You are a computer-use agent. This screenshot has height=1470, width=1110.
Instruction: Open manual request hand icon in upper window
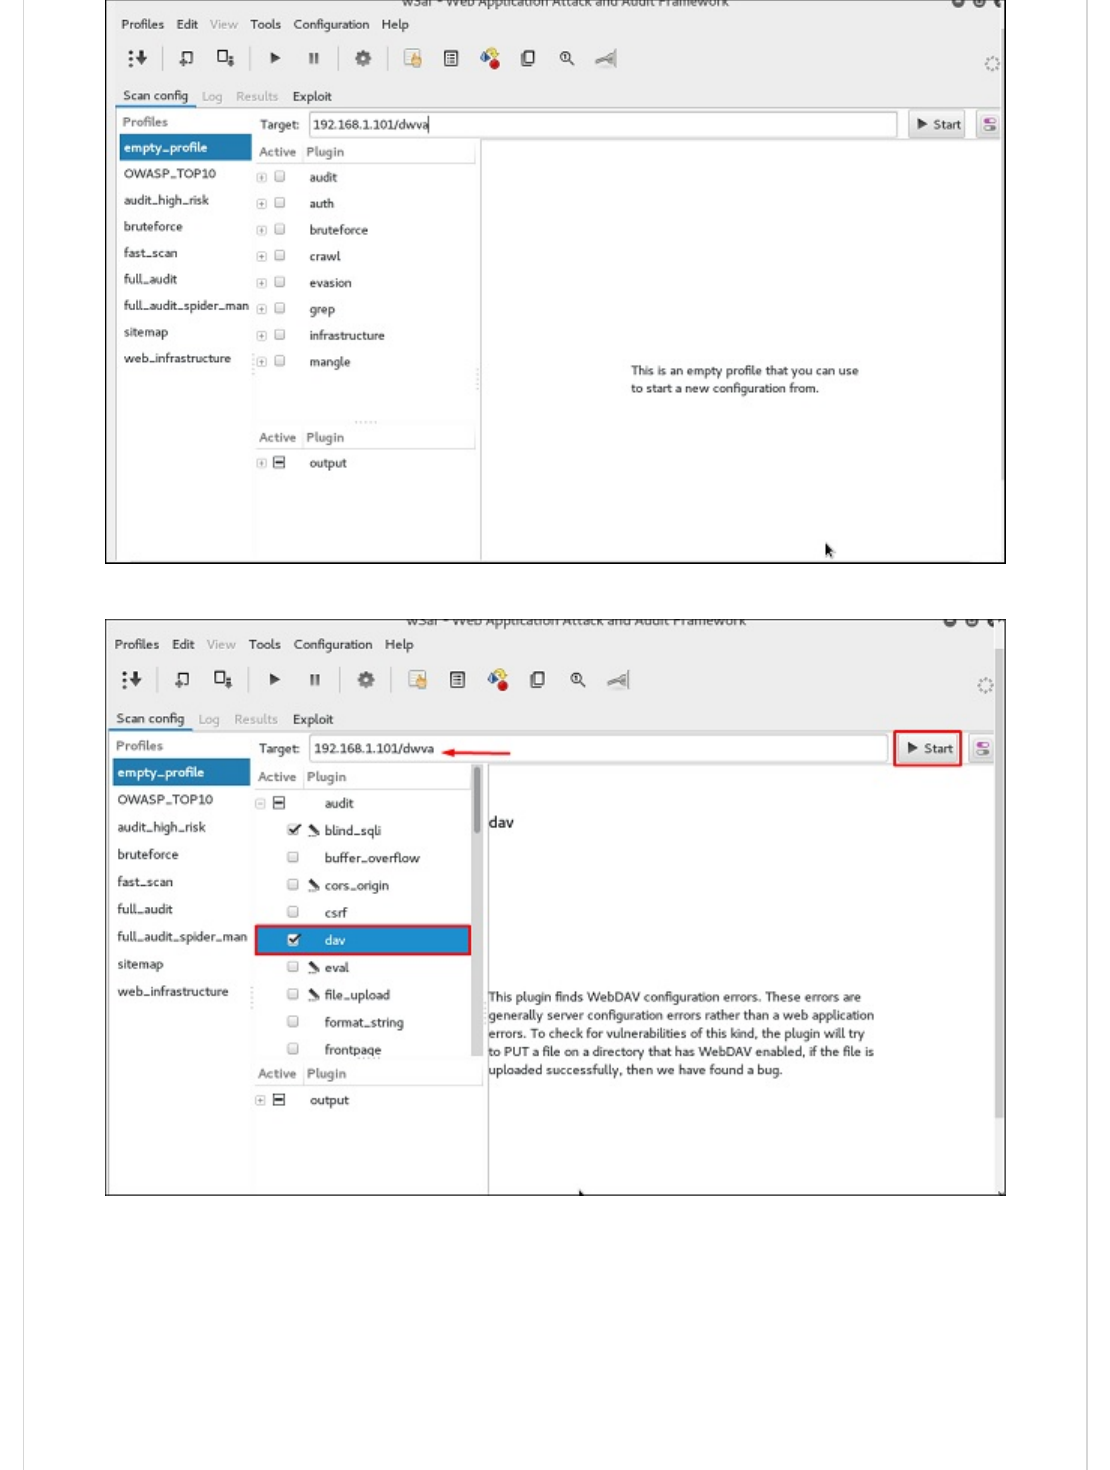pos(412,58)
